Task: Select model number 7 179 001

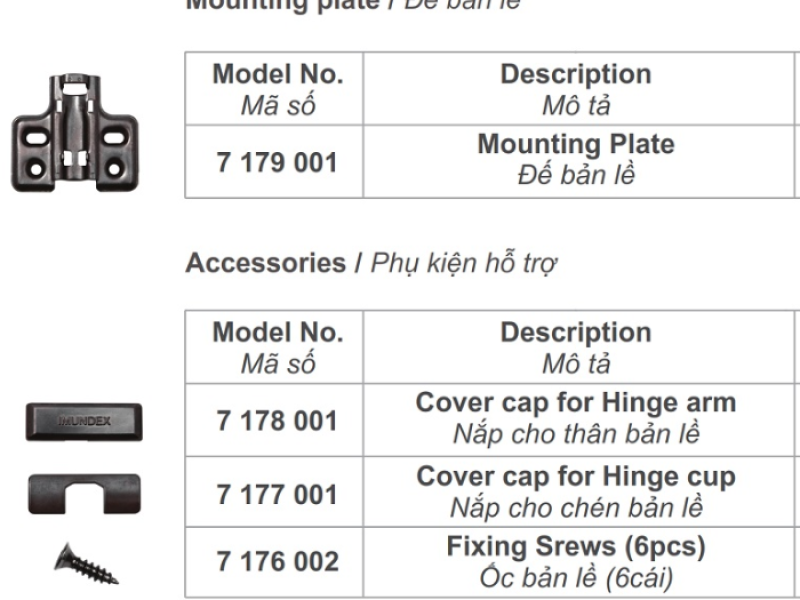Action: coord(277,162)
